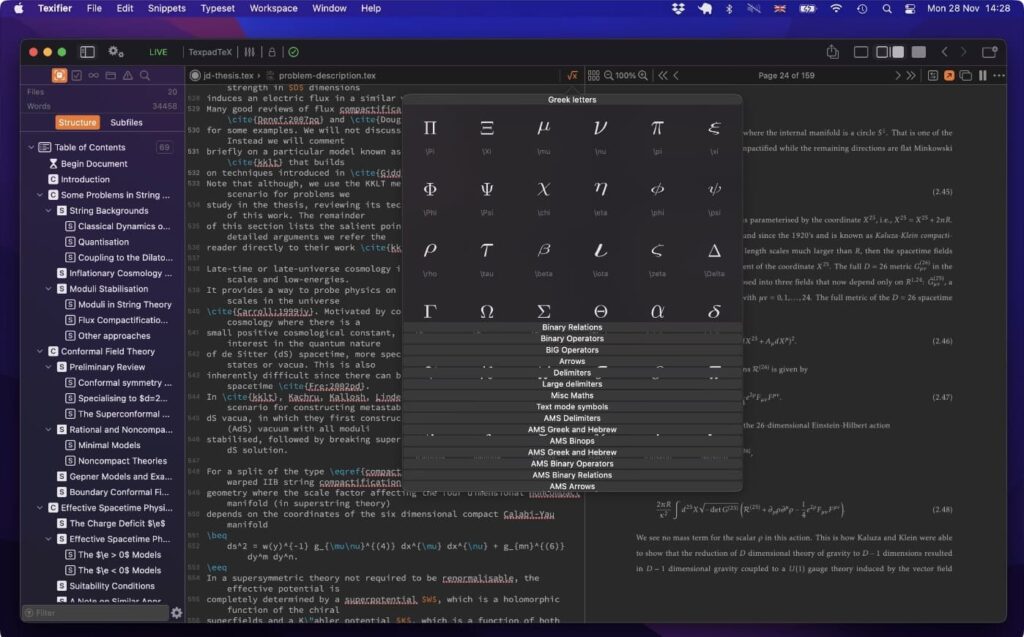Insert the \Delta Greek letter symbol
Viewport: 1024px width, 637px height.
(714, 253)
